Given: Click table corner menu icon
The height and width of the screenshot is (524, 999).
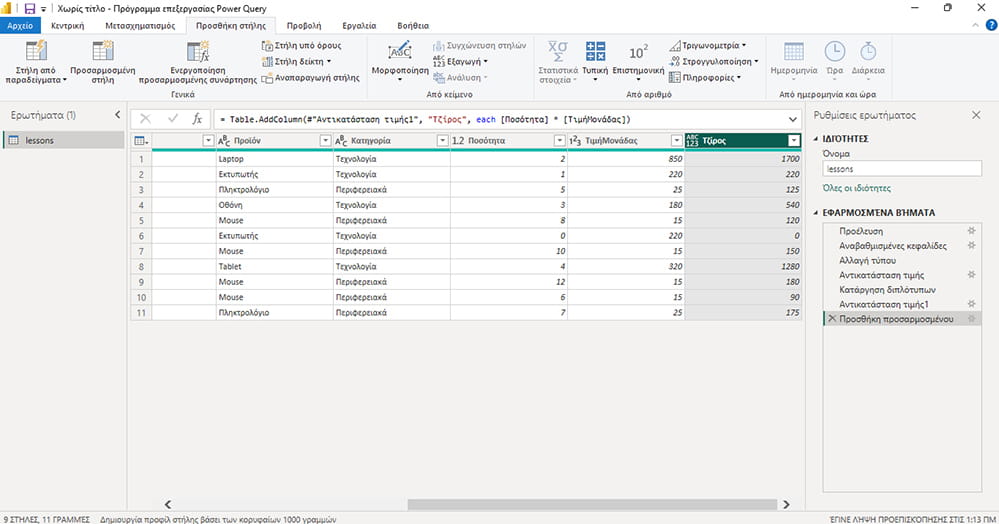Looking at the screenshot, I should [x=141, y=141].
